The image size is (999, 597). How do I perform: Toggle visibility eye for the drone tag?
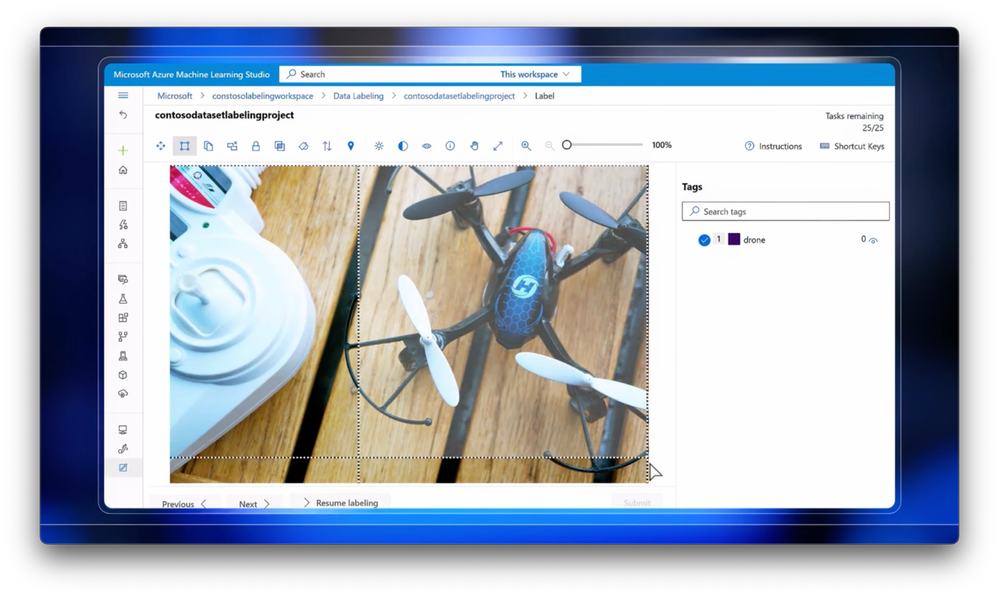point(873,240)
